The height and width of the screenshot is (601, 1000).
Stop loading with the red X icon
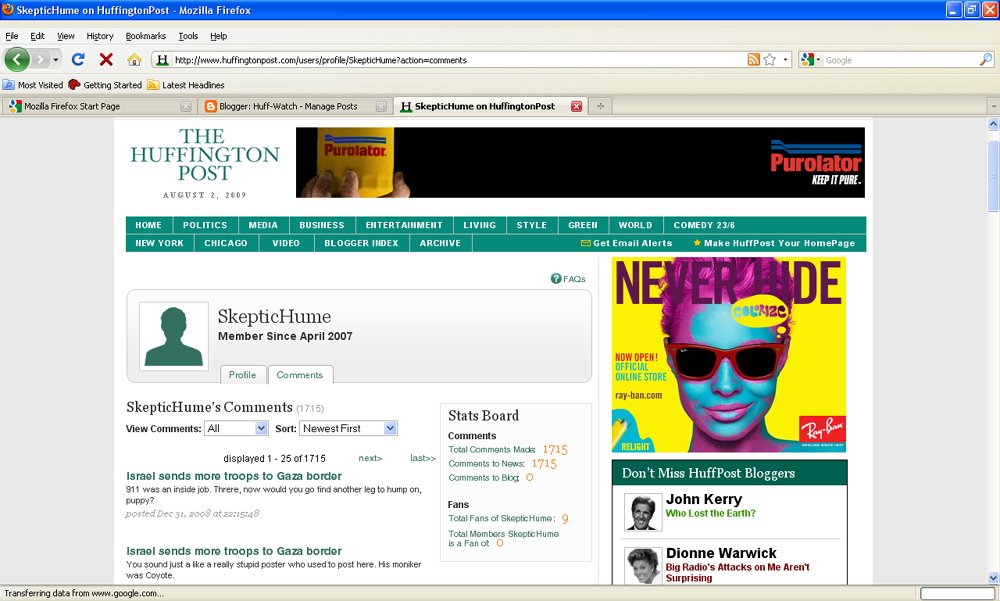[x=106, y=59]
